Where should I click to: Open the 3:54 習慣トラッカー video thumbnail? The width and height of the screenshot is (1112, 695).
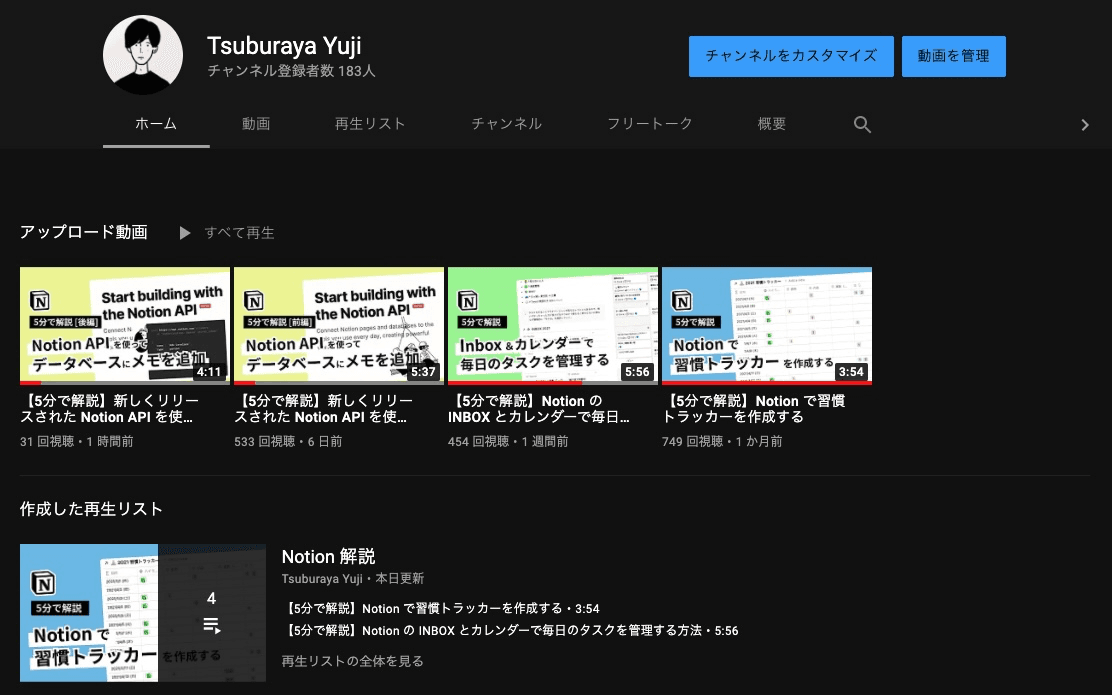pyautogui.click(x=767, y=326)
